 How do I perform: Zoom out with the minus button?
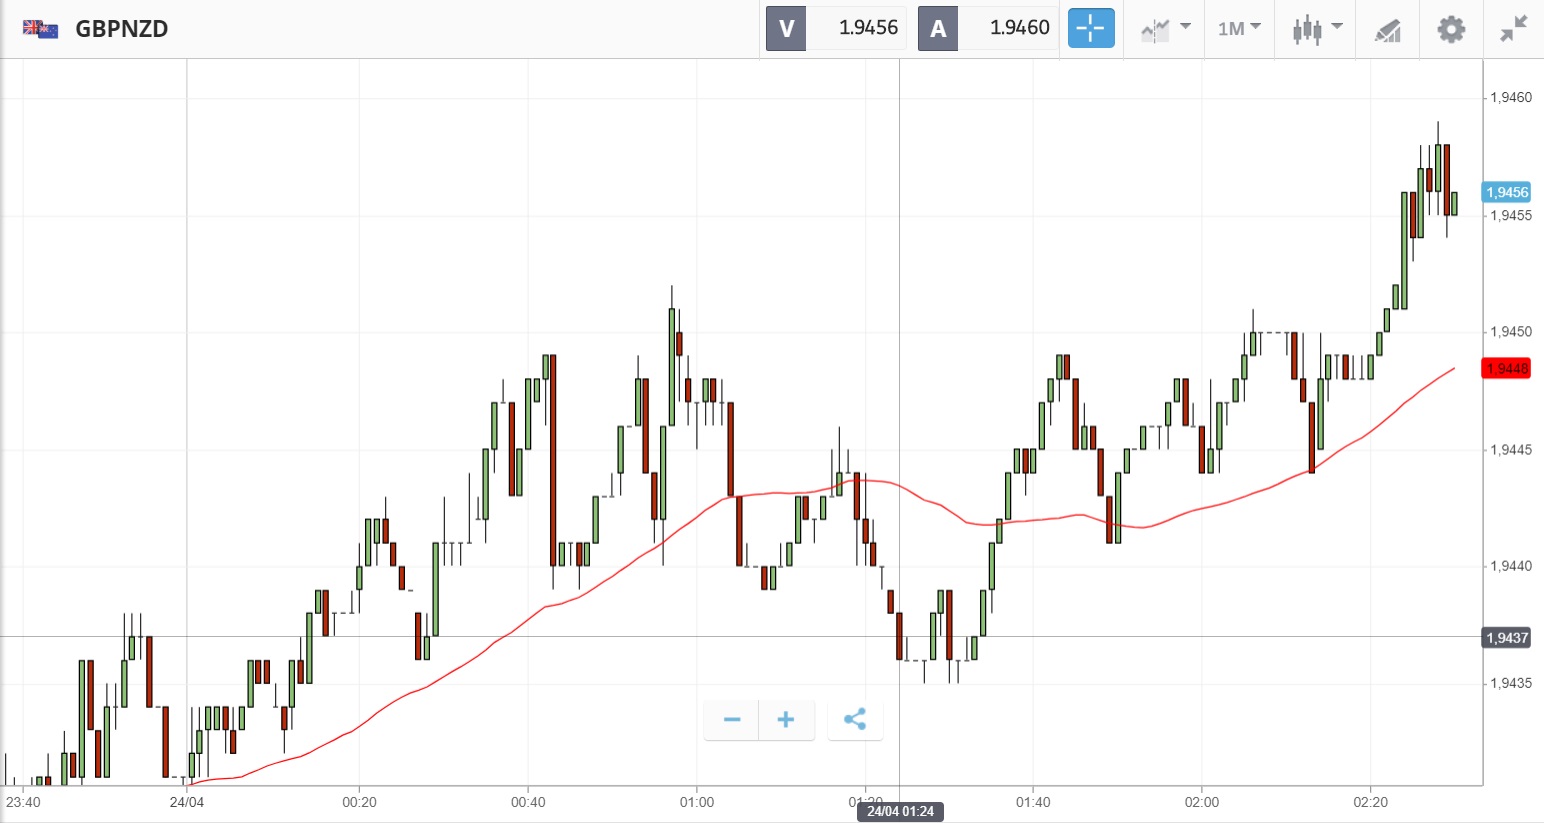tap(732, 719)
